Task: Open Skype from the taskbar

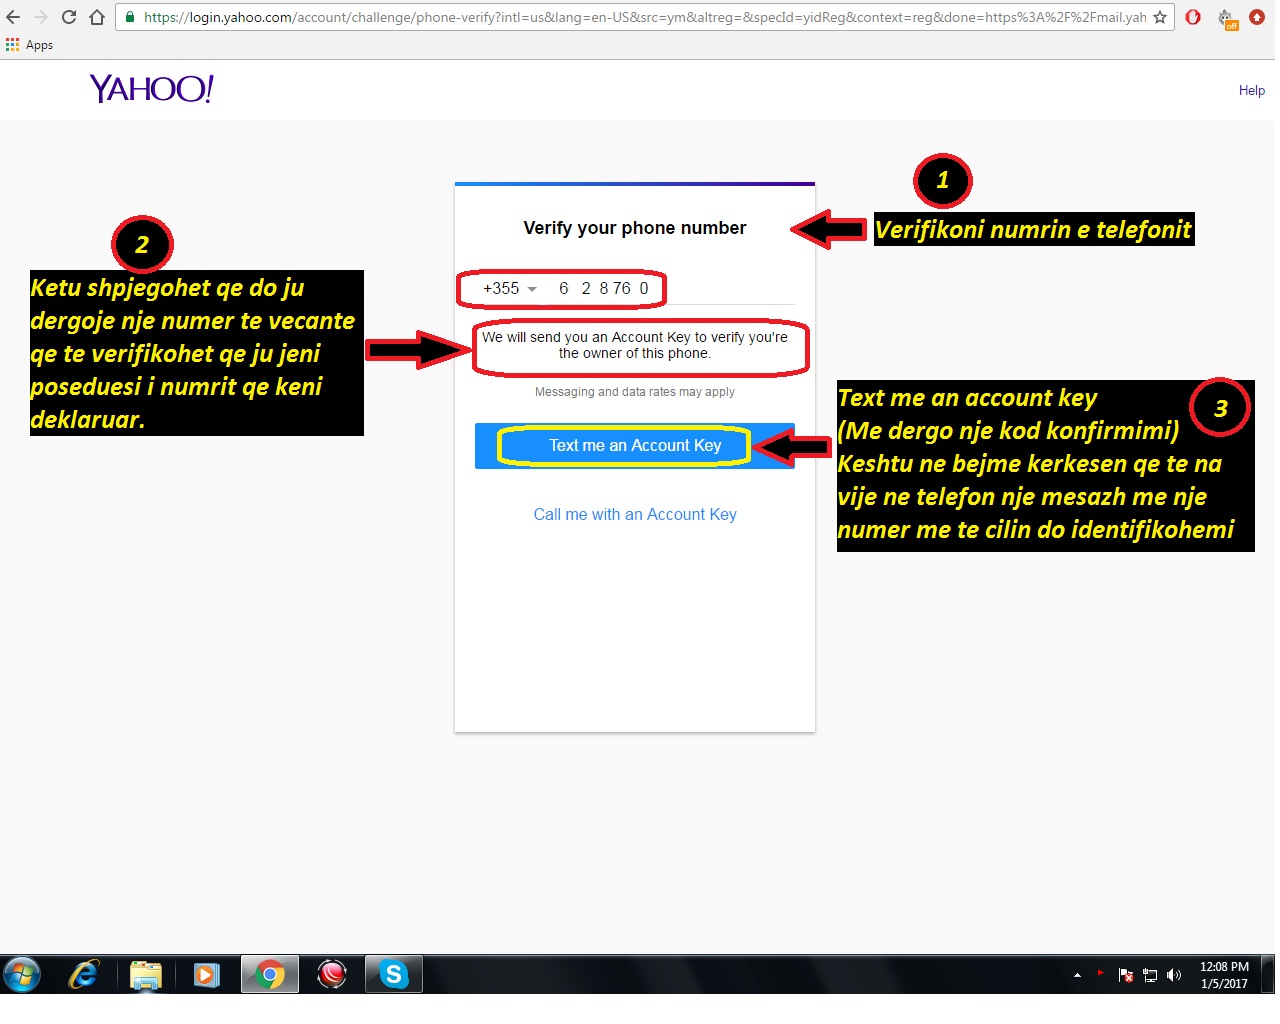Action: coord(394,974)
